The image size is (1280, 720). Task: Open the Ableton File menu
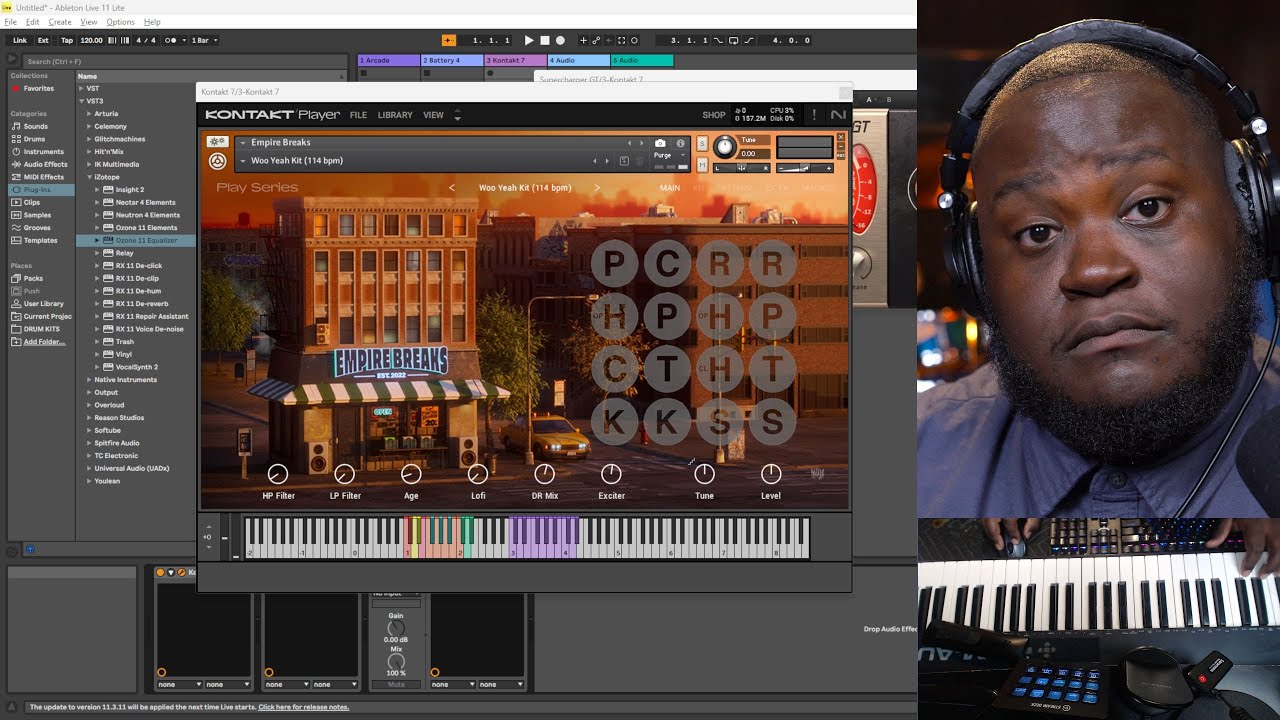coord(11,21)
